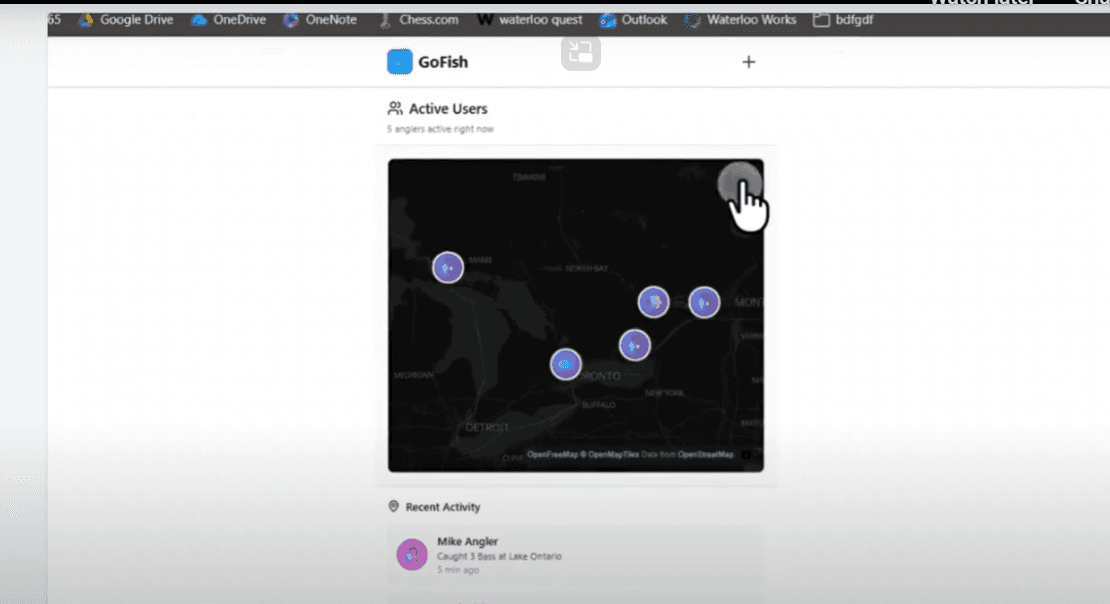The image size is (1110, 604).
Task: Click the angler marker northeast of Toronto
Action: point(634,345)
